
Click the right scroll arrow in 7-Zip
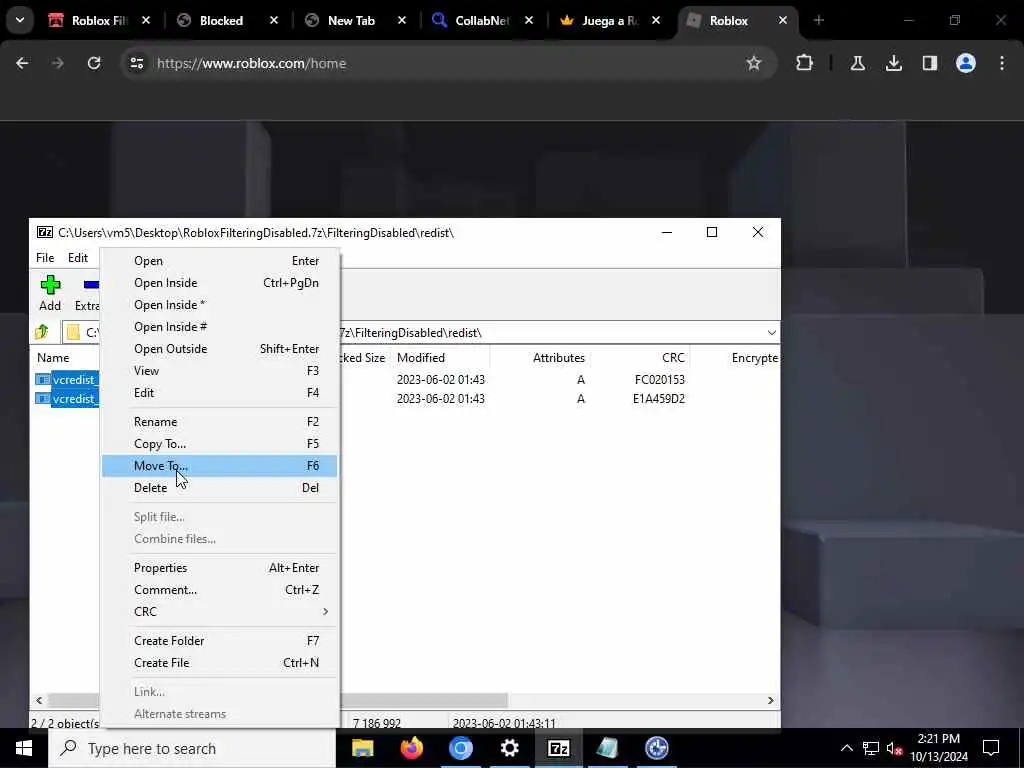coord(771,700)
